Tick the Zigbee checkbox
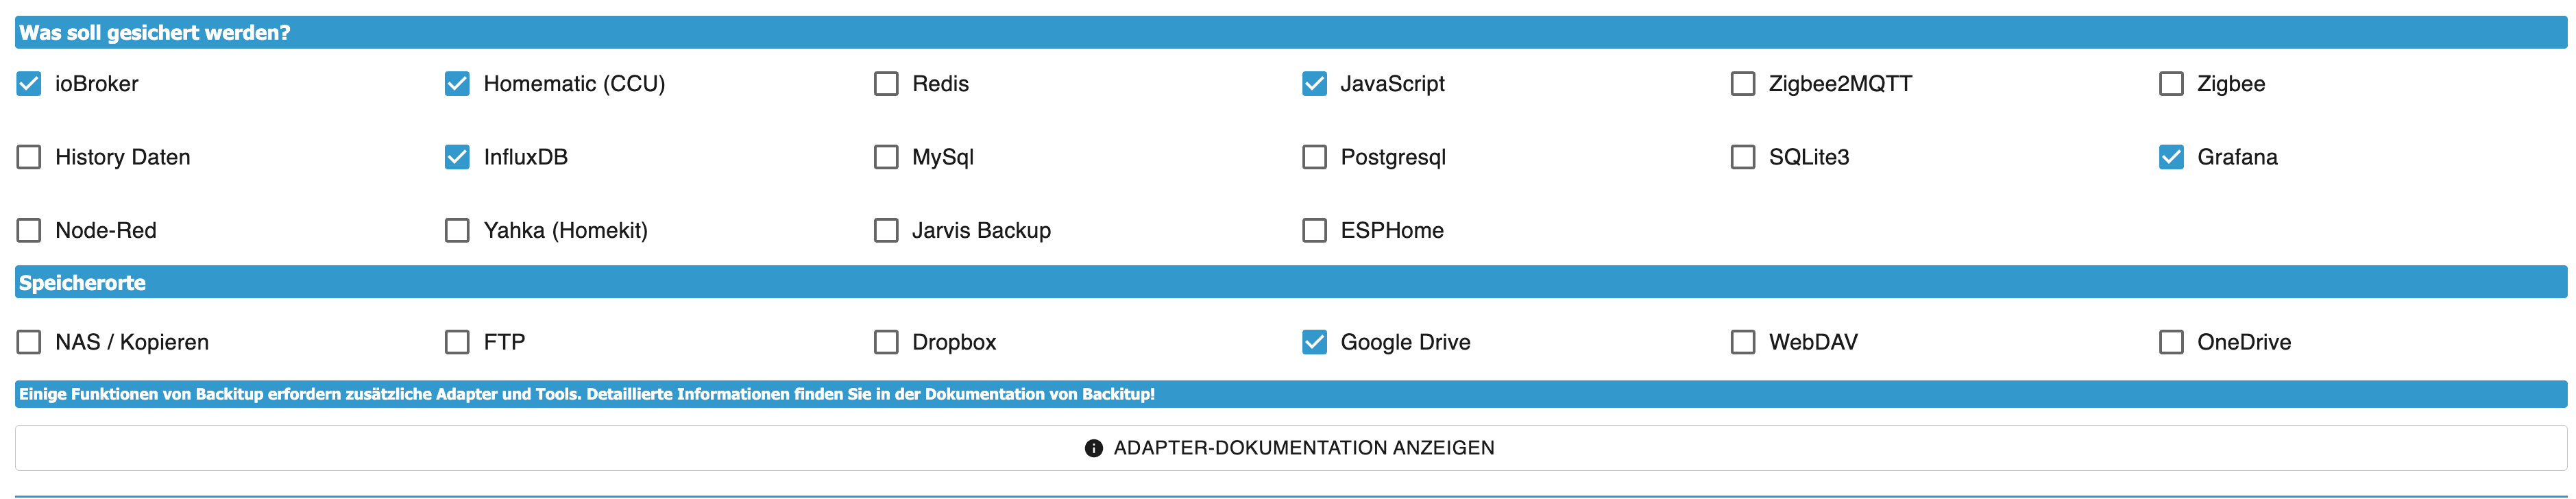Screen dimensions: 2576x499 click(x=2171, y=84)
